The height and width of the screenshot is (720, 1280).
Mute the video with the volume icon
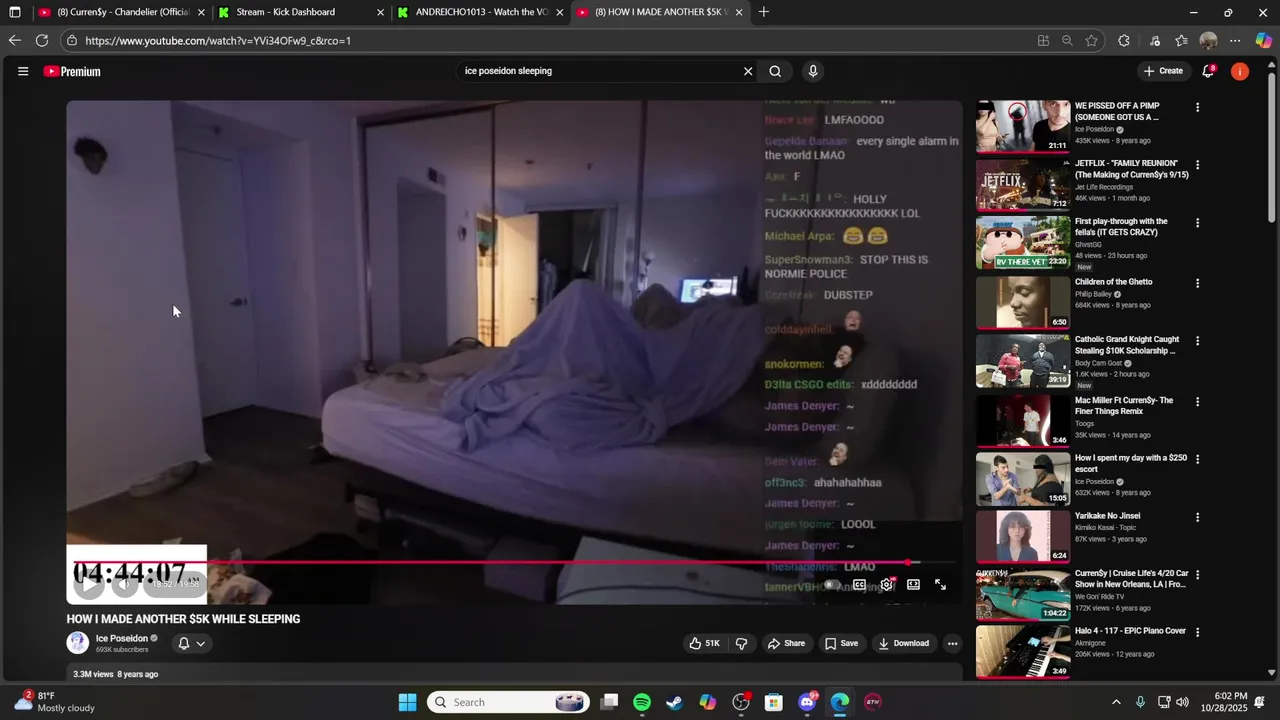click(124, 584)
